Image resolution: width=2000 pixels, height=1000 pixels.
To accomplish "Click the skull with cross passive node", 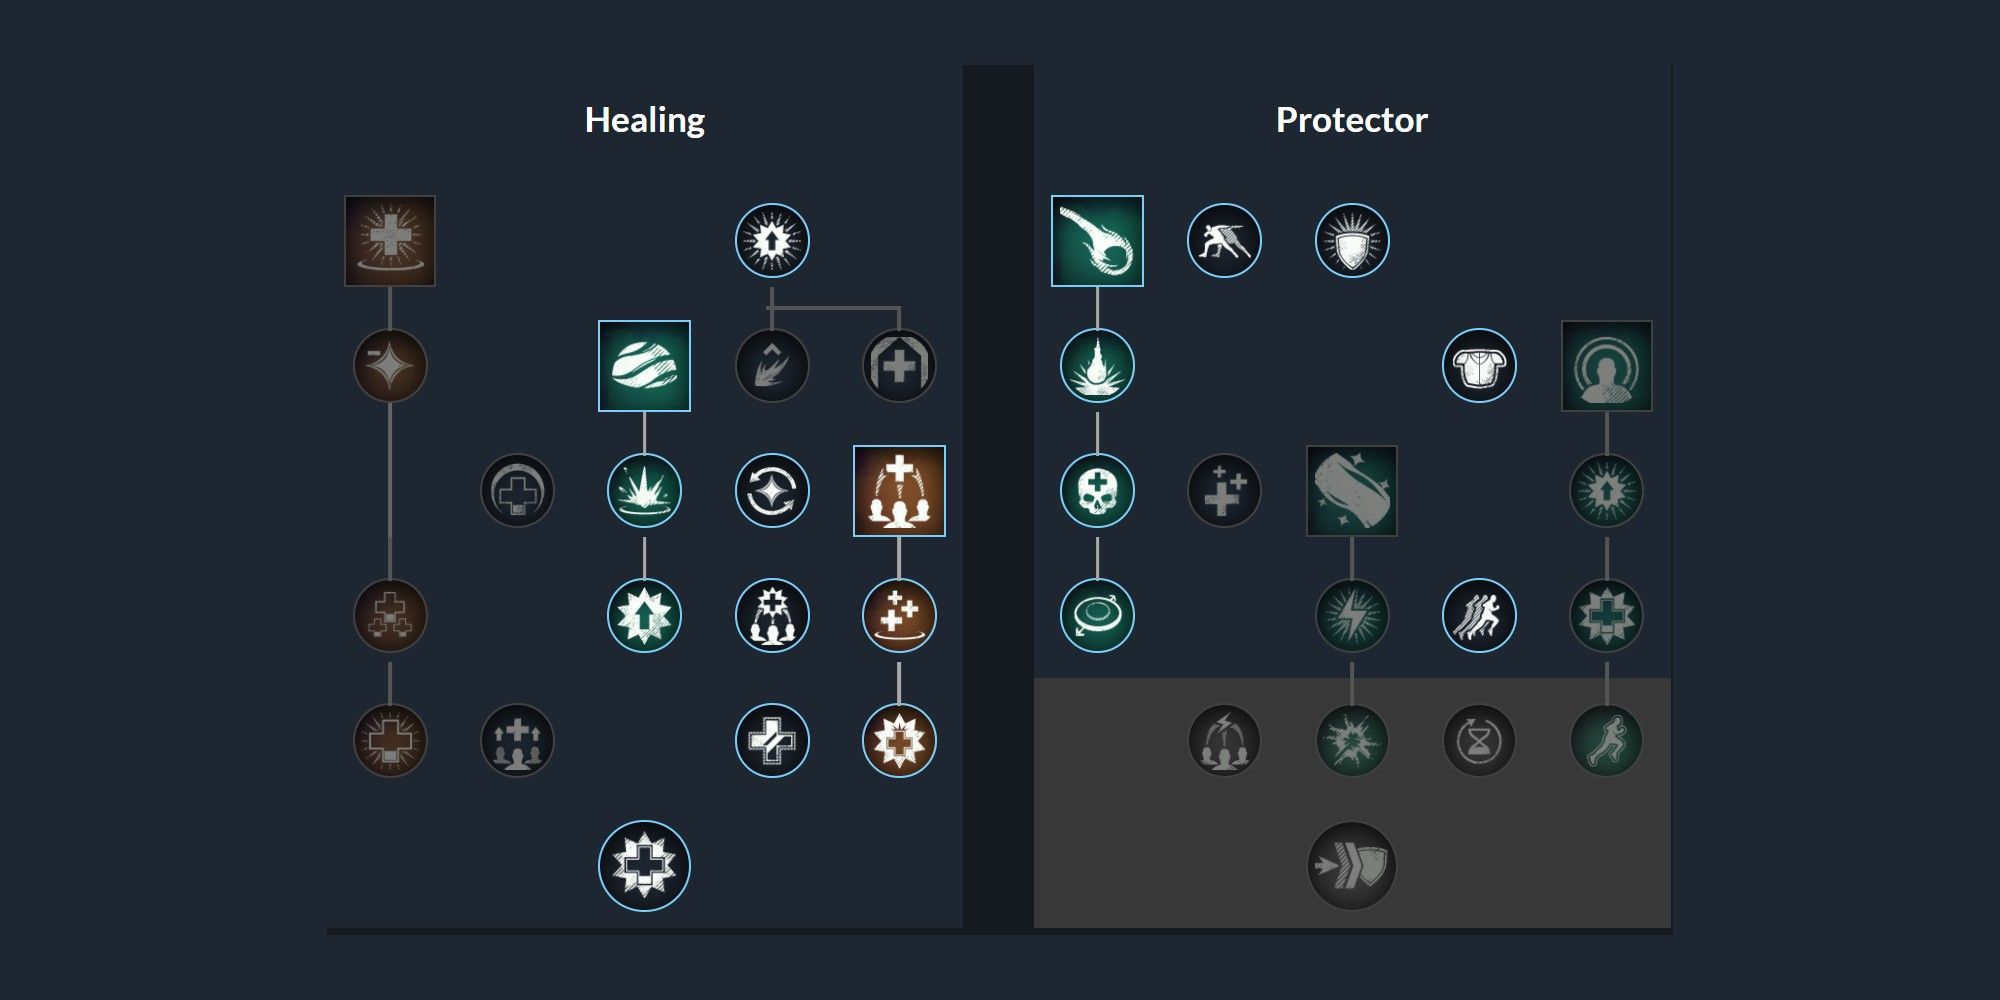I will pyautogui.click(x=1097, y=491).
